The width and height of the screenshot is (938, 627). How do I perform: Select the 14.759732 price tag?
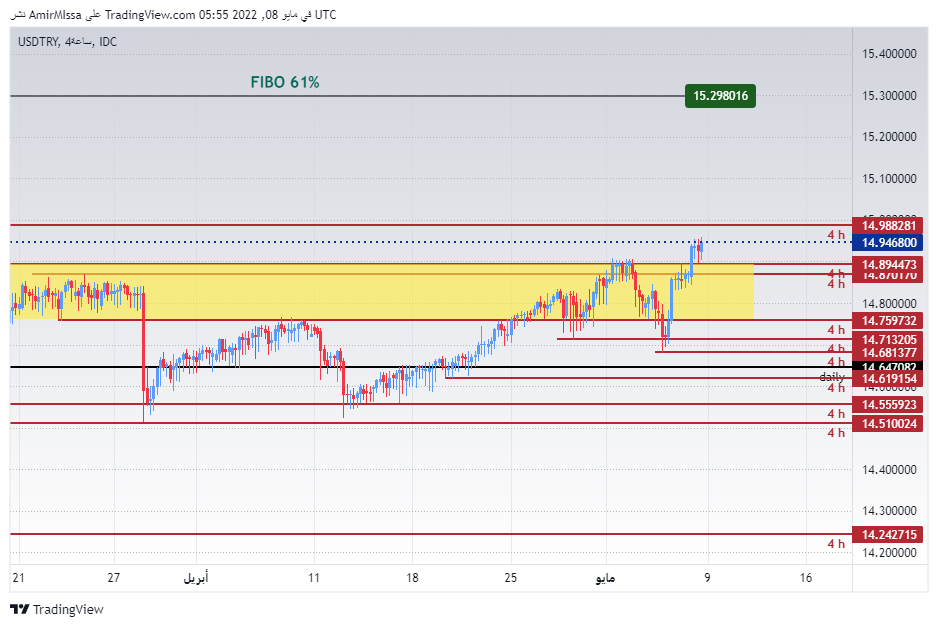888,321
